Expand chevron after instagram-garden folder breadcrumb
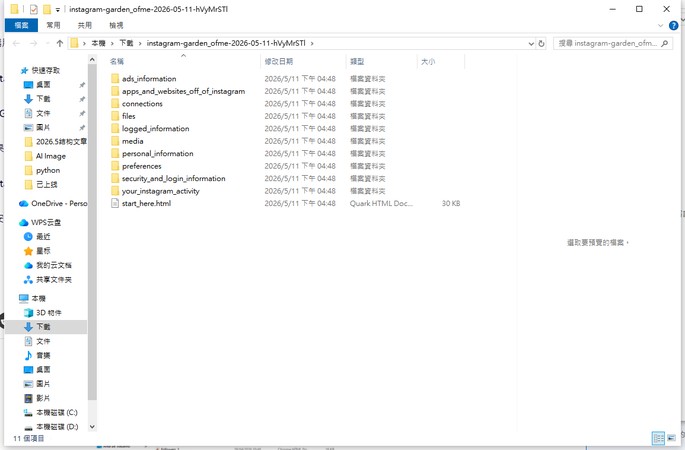The height and width of the screenshot is (450, 685). click(312, 43)
